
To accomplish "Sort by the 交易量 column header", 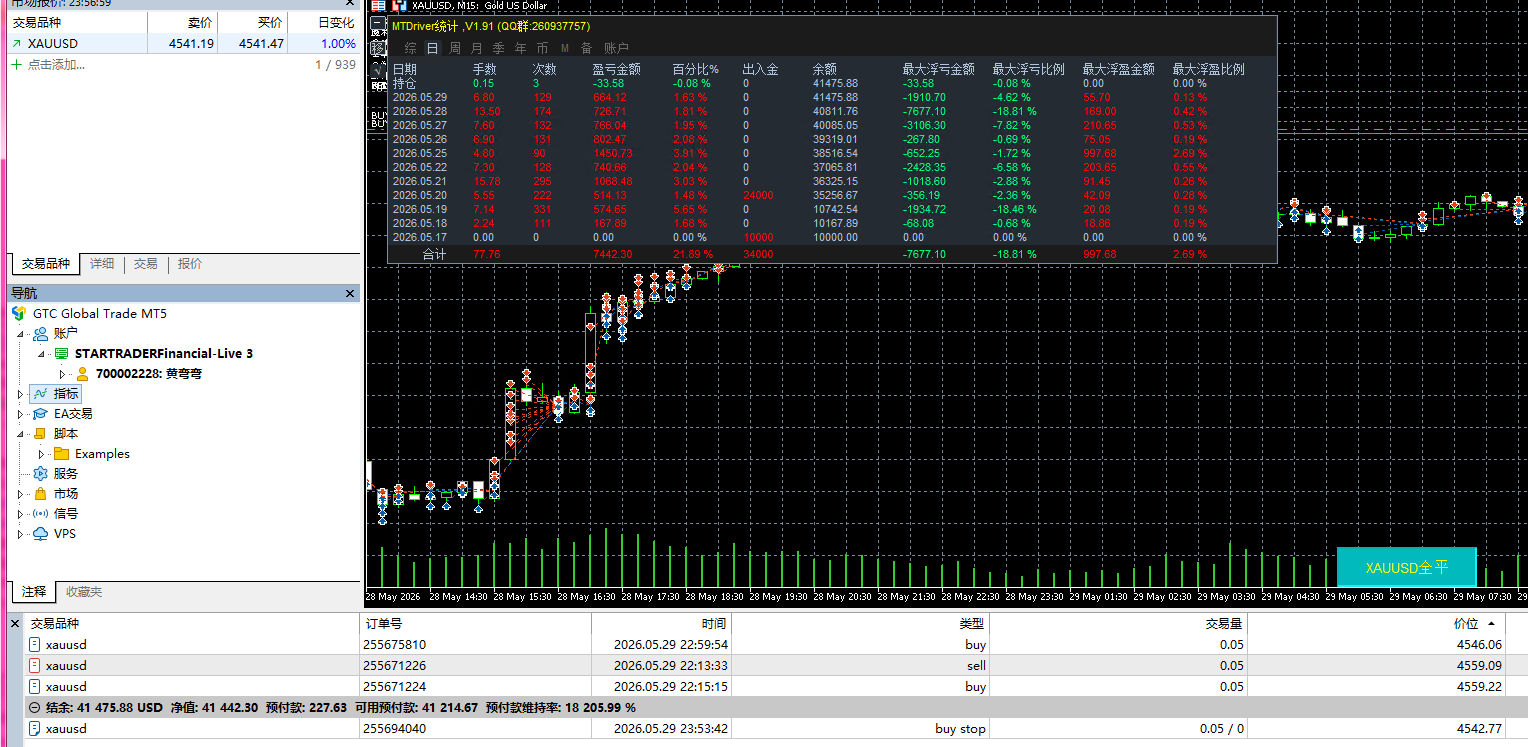I will [x=1118, y=623].
